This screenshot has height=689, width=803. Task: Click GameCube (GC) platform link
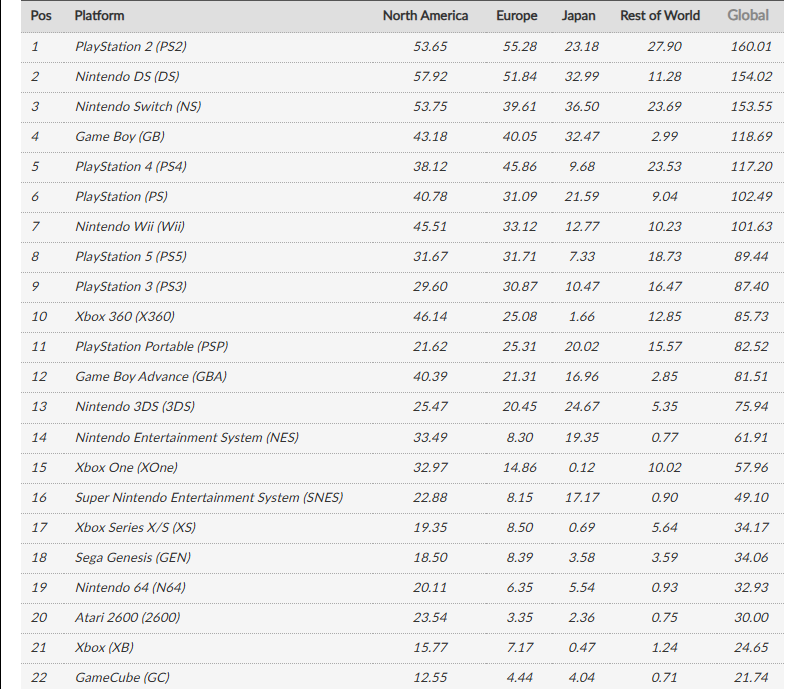pyautogui.click(x=122, y=677)
